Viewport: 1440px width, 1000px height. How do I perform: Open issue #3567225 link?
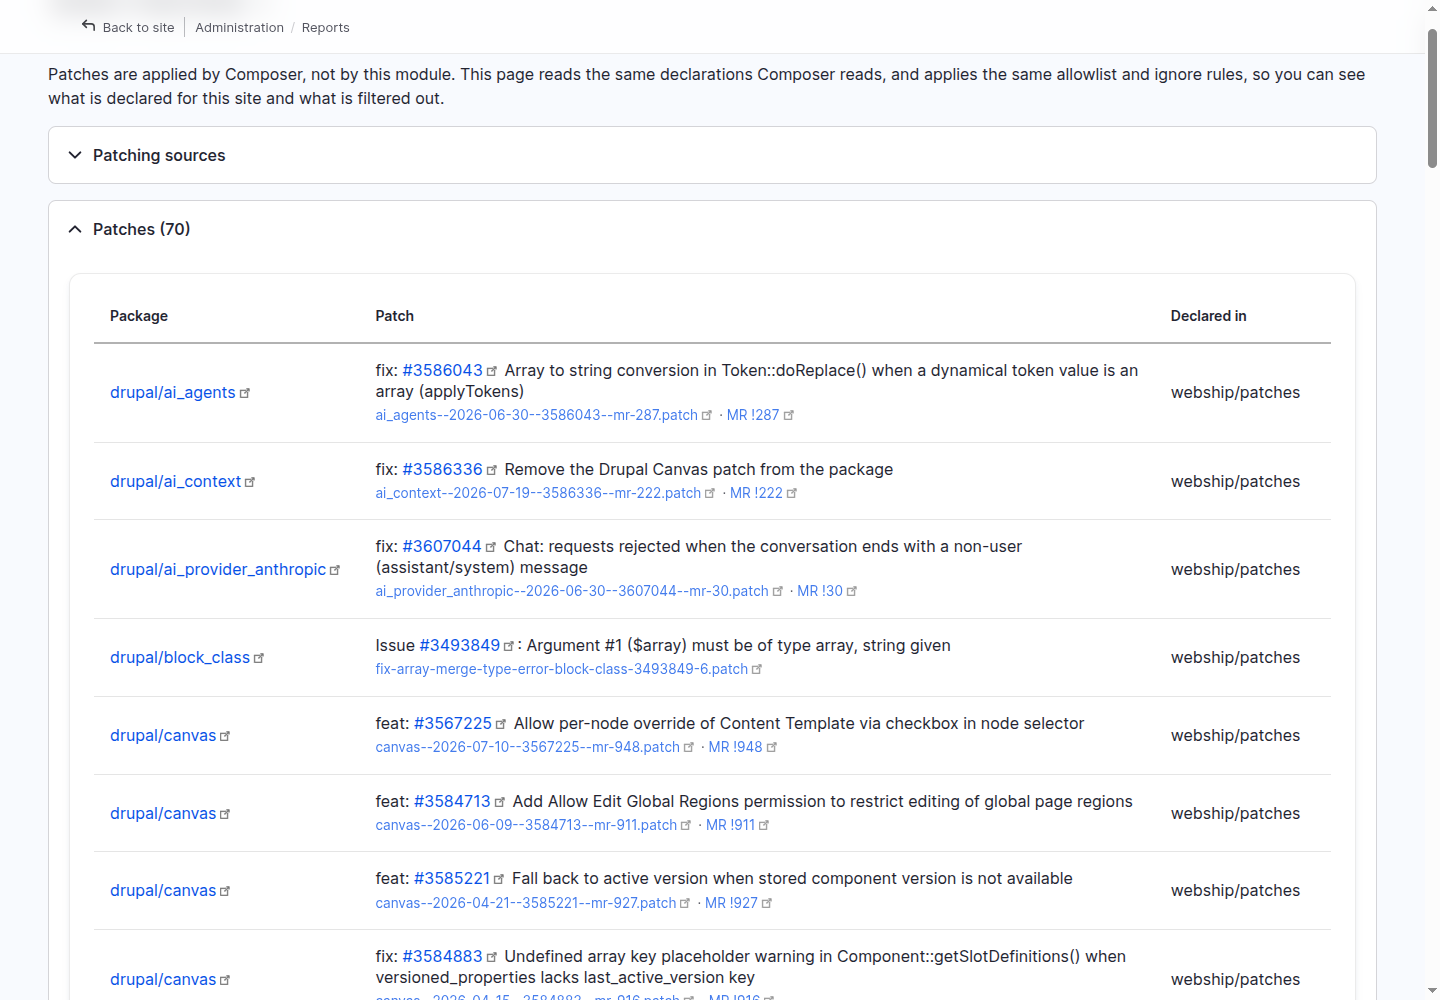[x=453, y=723]
